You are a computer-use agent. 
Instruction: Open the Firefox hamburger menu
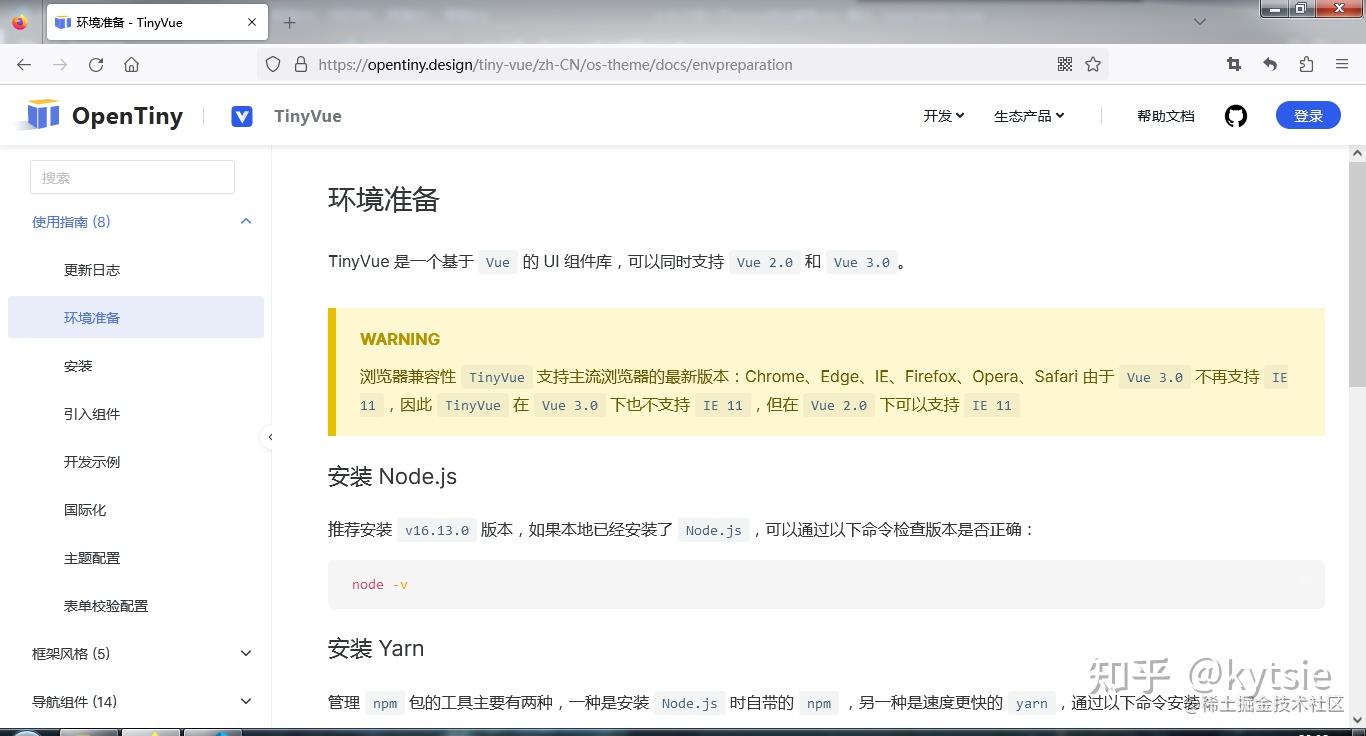1342,64
